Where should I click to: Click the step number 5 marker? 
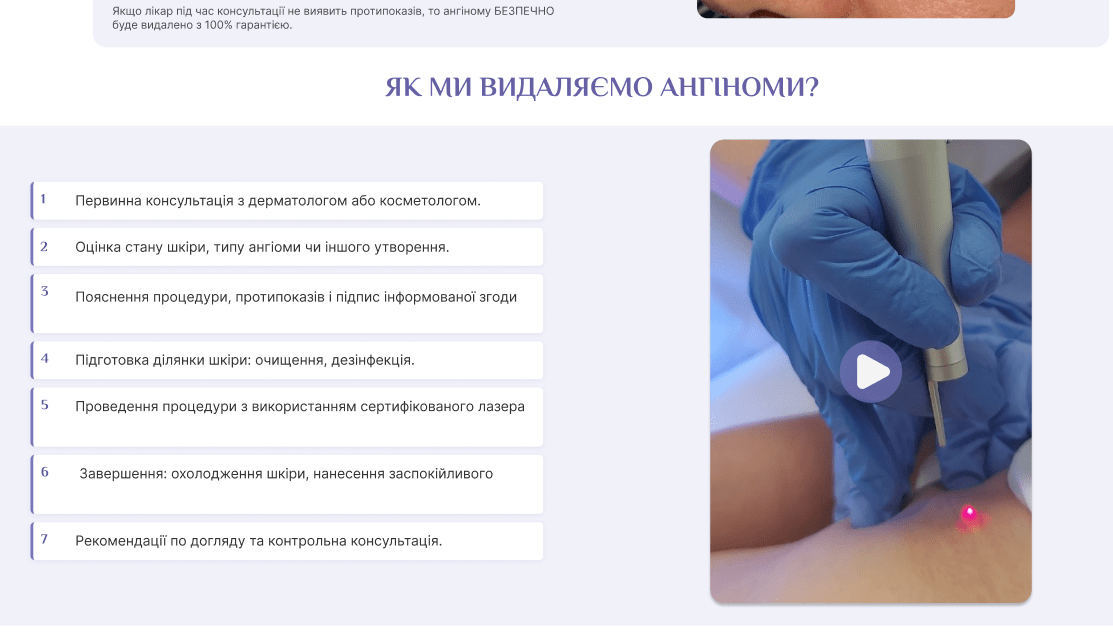point(45,405)
